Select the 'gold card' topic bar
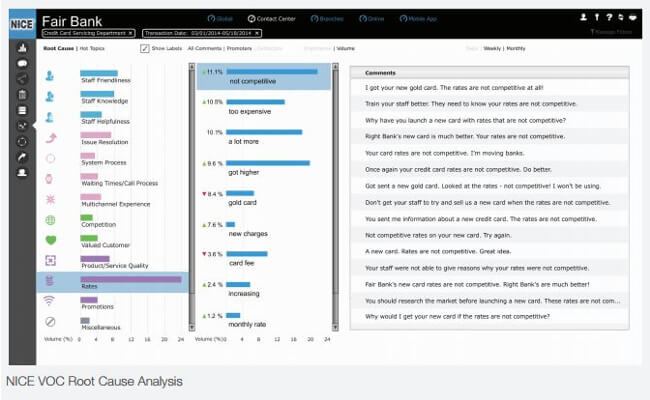This screenshot has width=650, height=400. 240,193
